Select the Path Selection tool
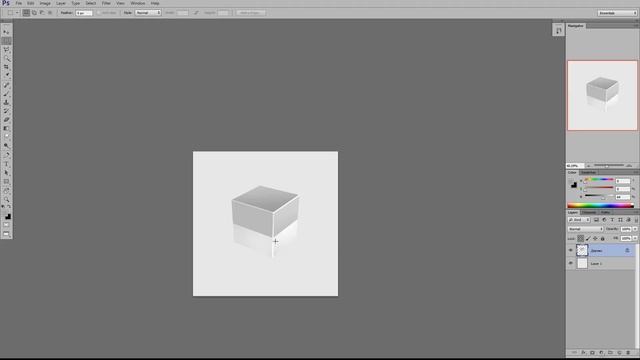Screen dimensions: 640x360 pos(6,173)
